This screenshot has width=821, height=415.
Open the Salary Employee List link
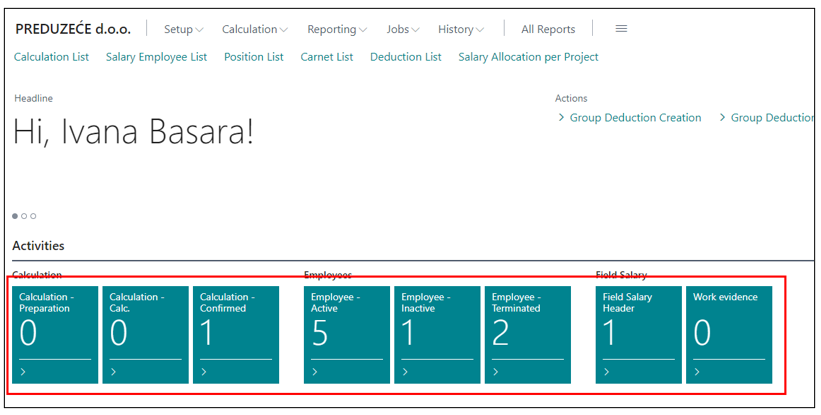tap(156, 57)
